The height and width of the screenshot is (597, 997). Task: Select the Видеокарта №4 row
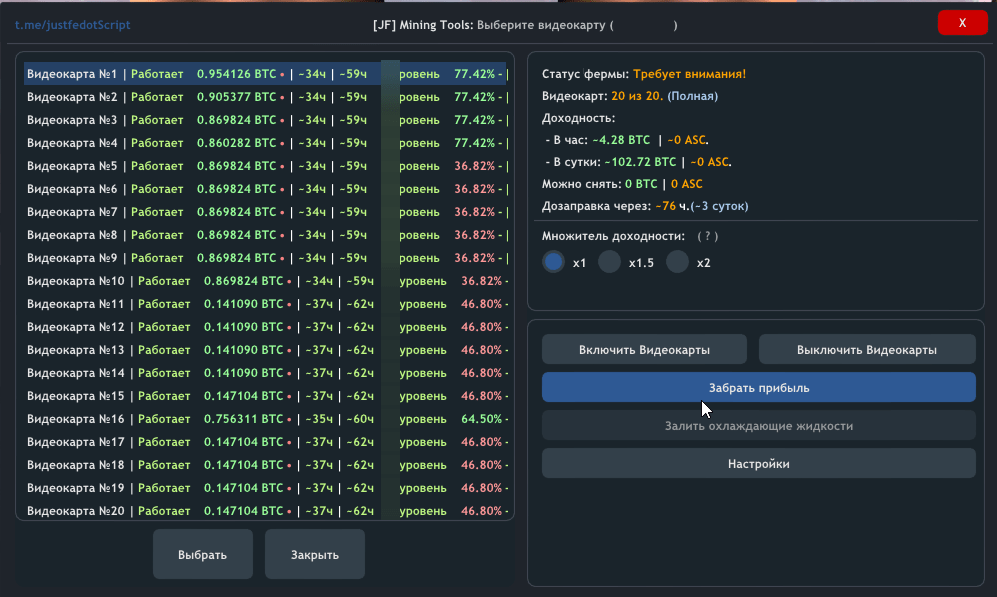pos(266,143)
